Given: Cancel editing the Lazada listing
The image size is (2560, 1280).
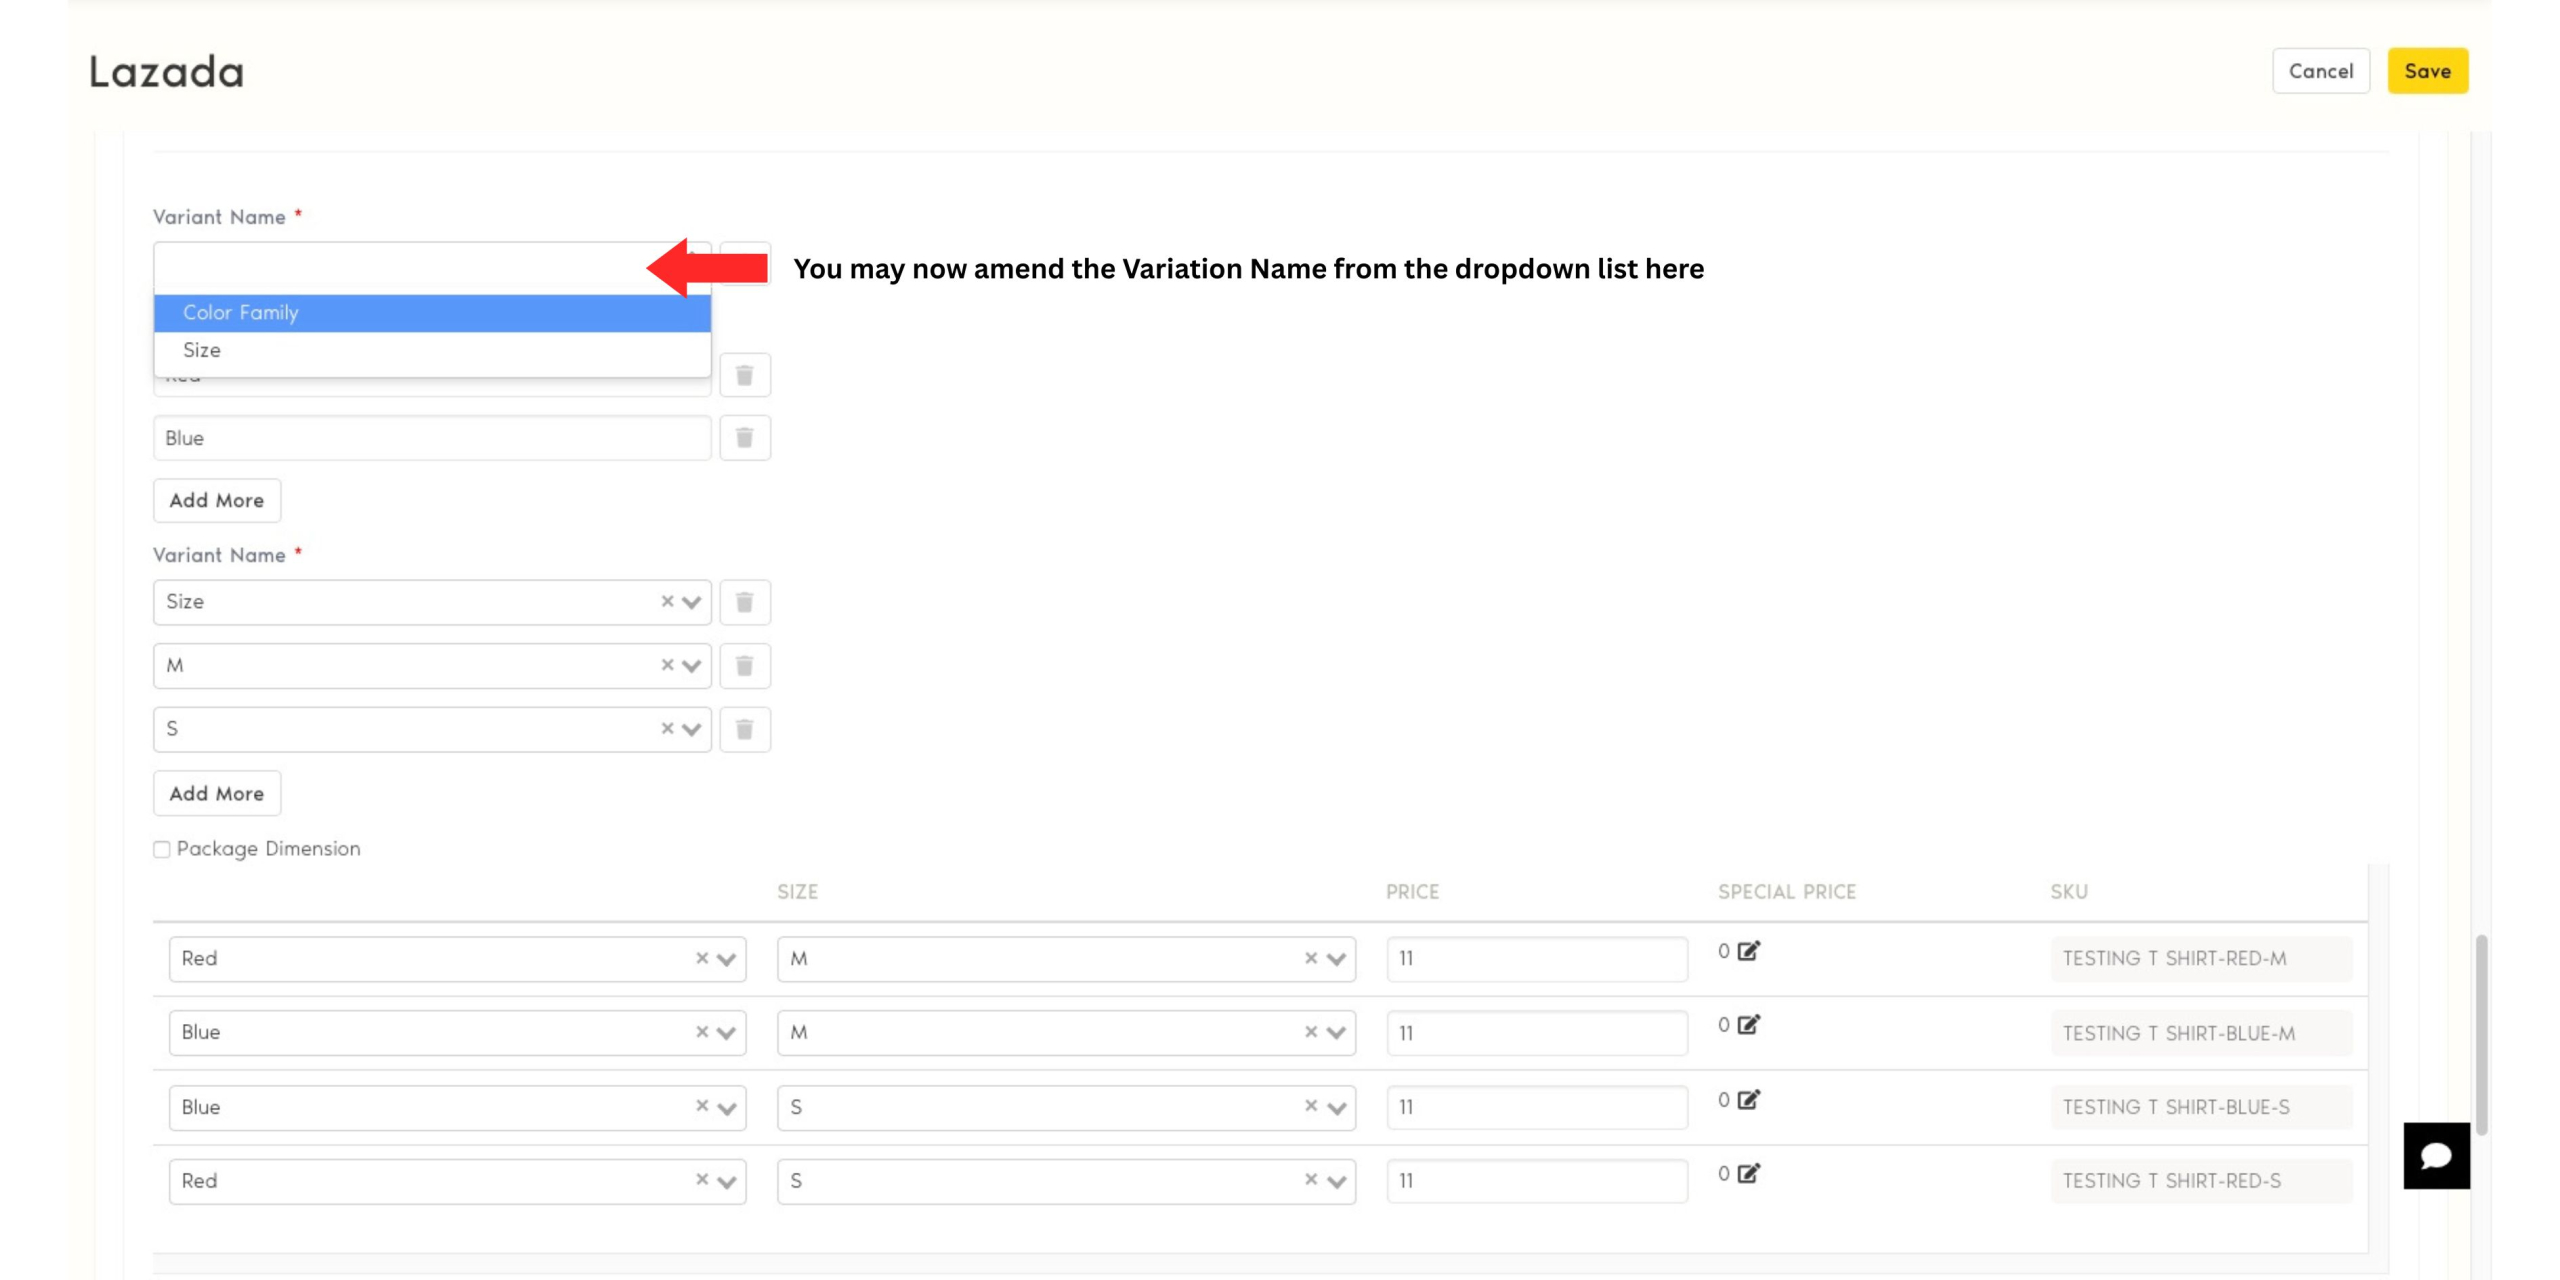Looking at the screenshot, I should (2320, 71).
